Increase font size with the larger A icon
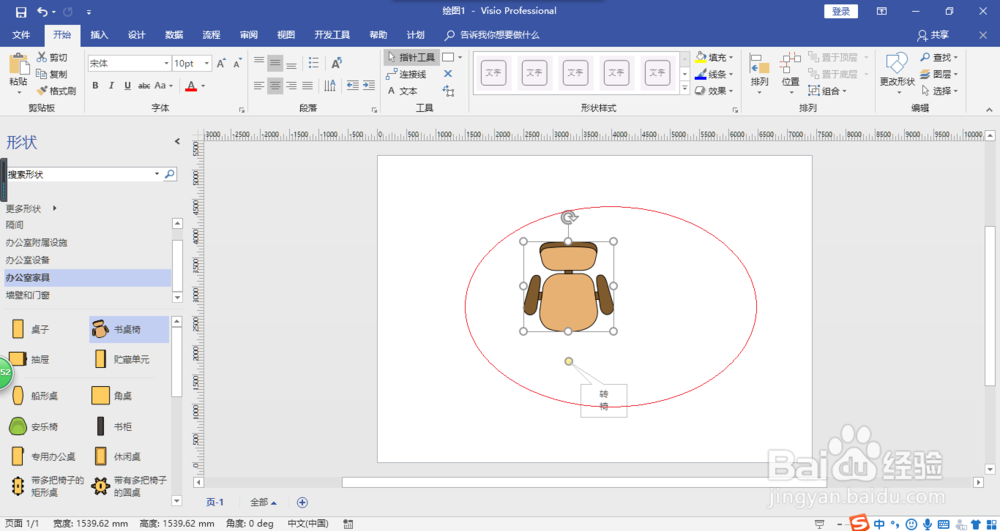The image size is (1000, 531). click(x=221, y=63)
